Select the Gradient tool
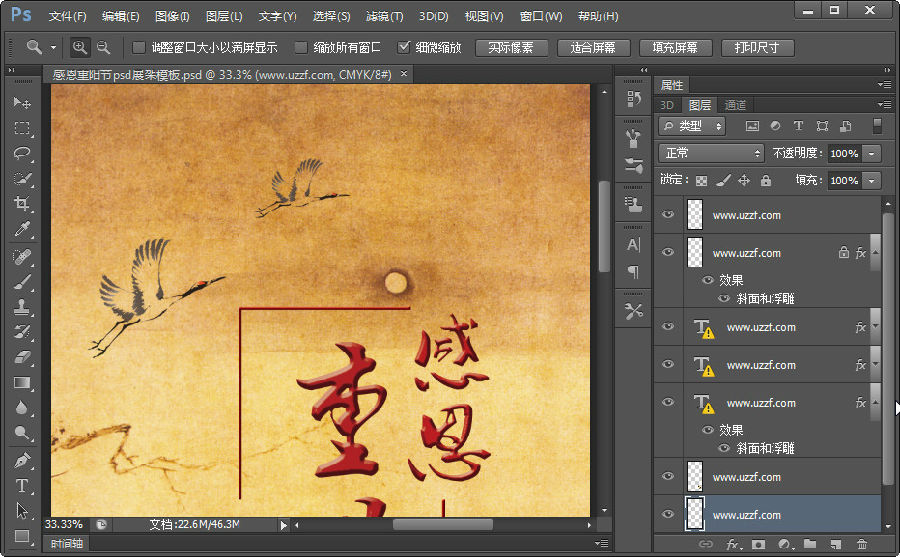900x557 pixels. point(22,383)
